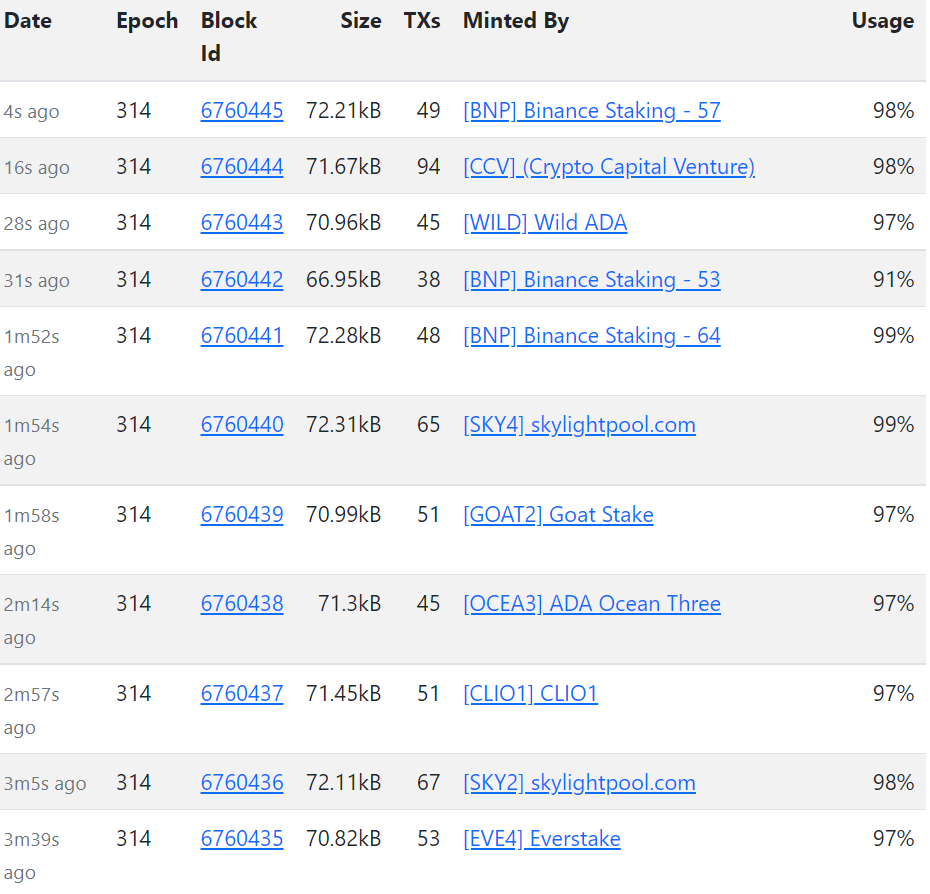
Task: Click the 38 TXs value
Action: (x=428, y=279)
